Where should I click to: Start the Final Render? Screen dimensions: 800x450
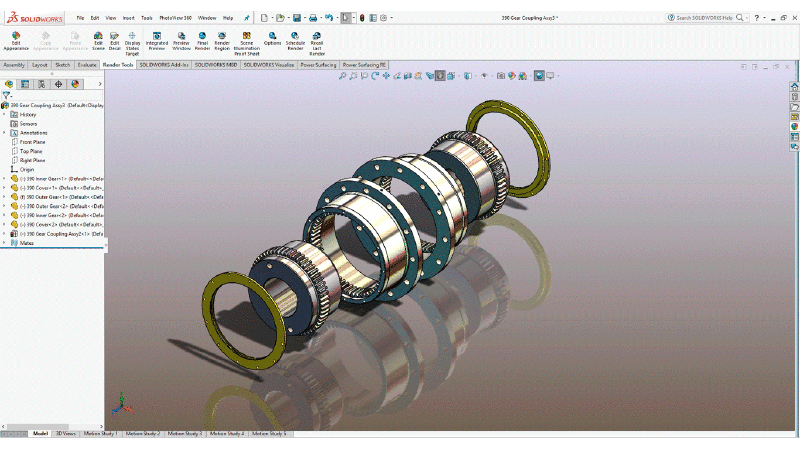202,41
